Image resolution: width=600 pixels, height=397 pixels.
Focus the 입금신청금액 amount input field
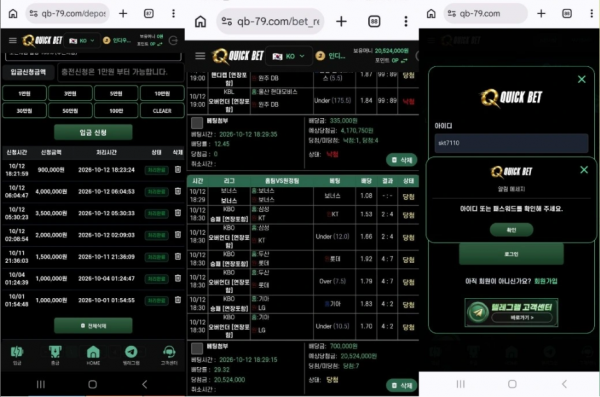coord(120,72)
